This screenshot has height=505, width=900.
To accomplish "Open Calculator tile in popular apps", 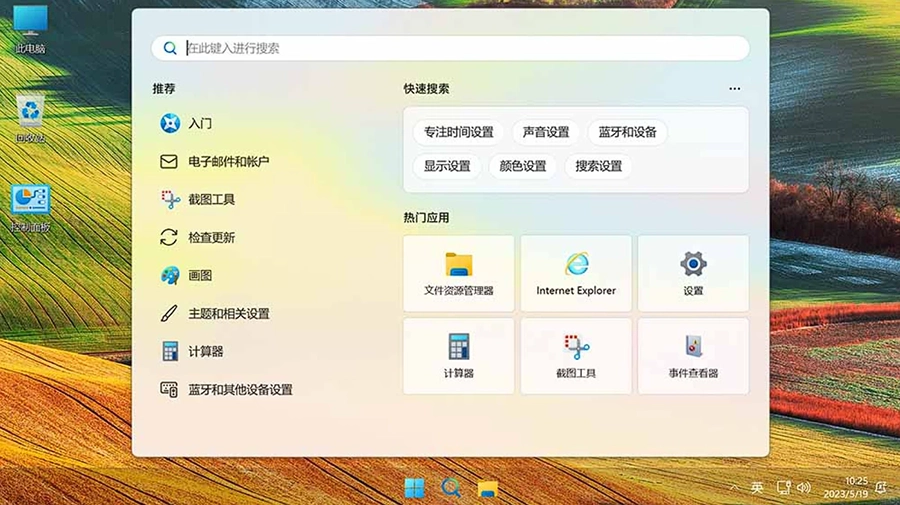I will 458,355.
